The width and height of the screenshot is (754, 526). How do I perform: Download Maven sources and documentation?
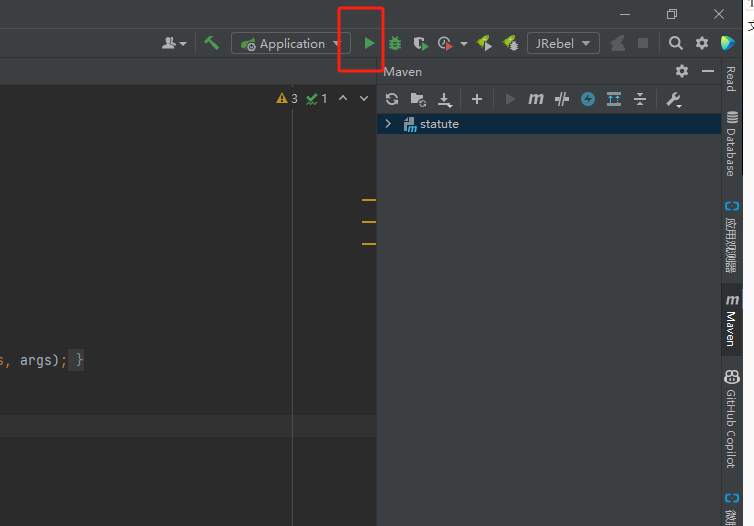445,99
